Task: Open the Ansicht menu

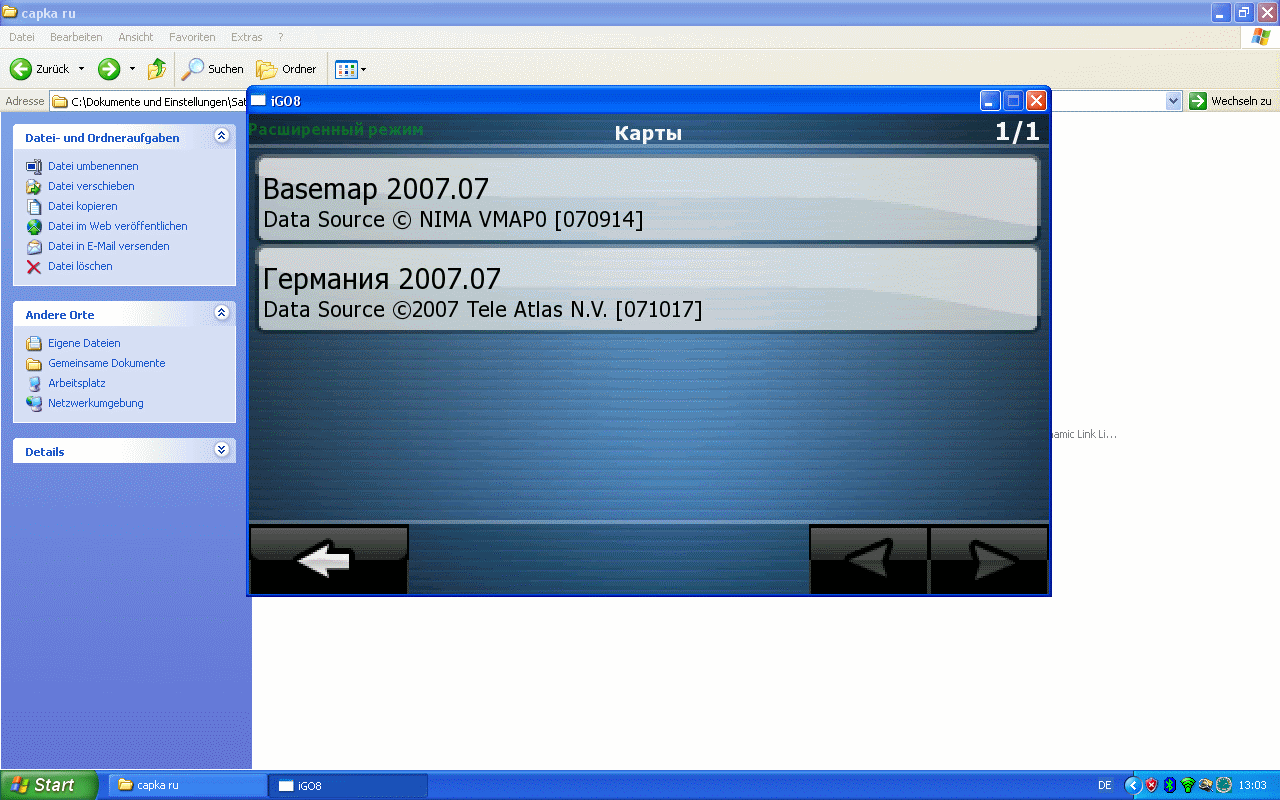Action: point(135,37)
